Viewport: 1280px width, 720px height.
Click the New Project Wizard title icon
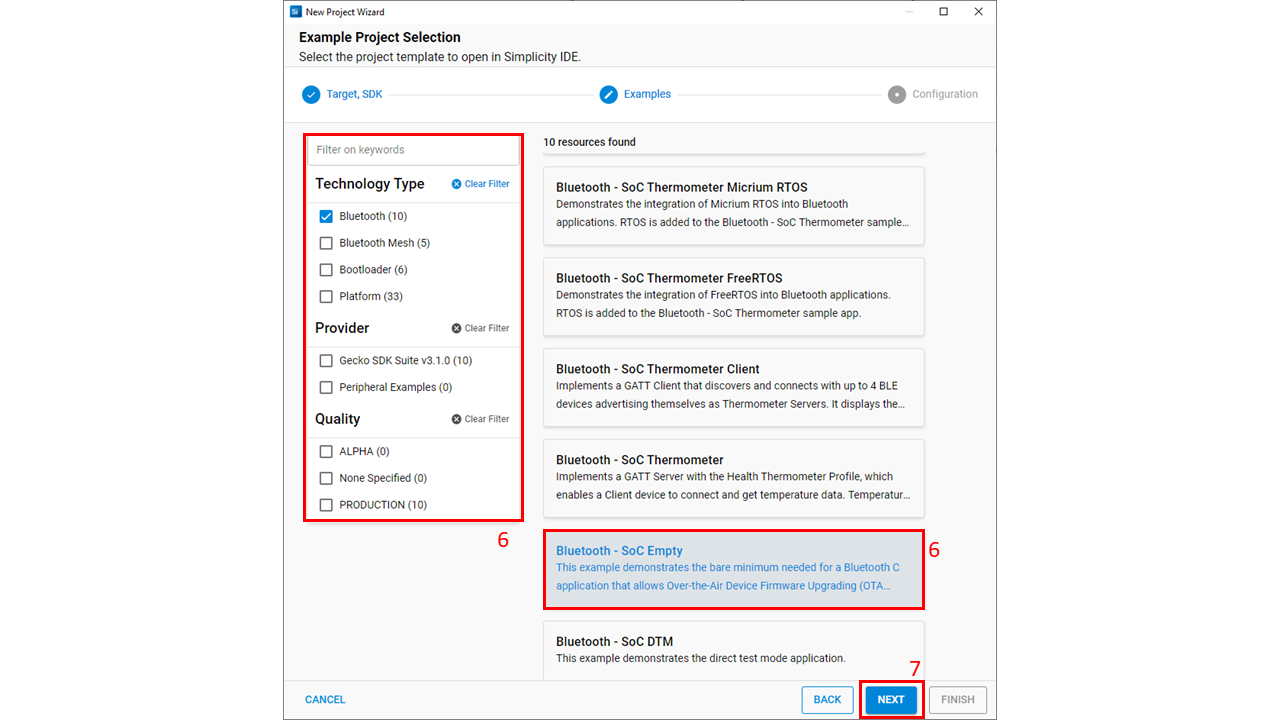pyautogui.click(x=295, y=12)
